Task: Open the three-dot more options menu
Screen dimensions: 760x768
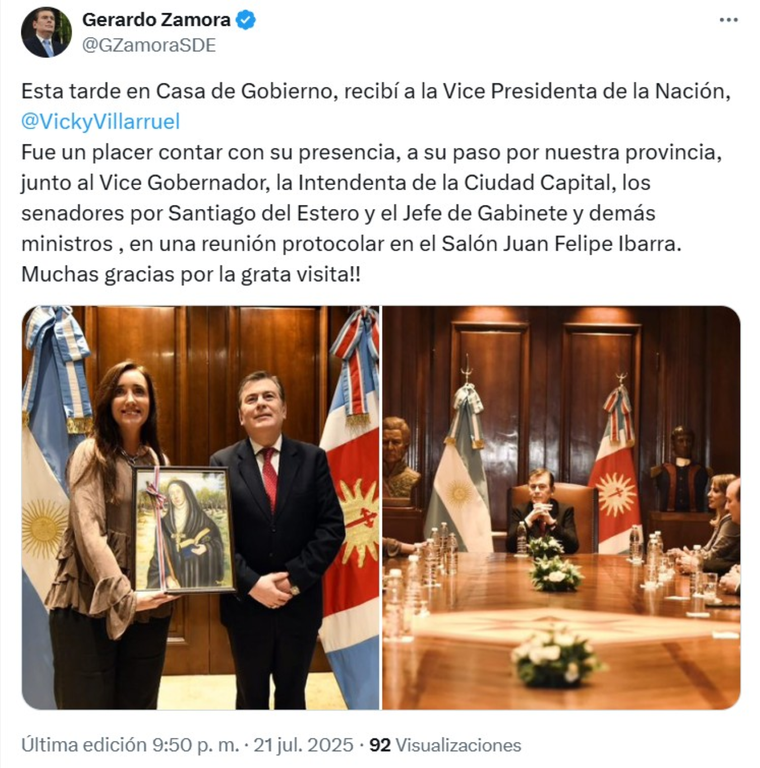Action: coord(728,20)
